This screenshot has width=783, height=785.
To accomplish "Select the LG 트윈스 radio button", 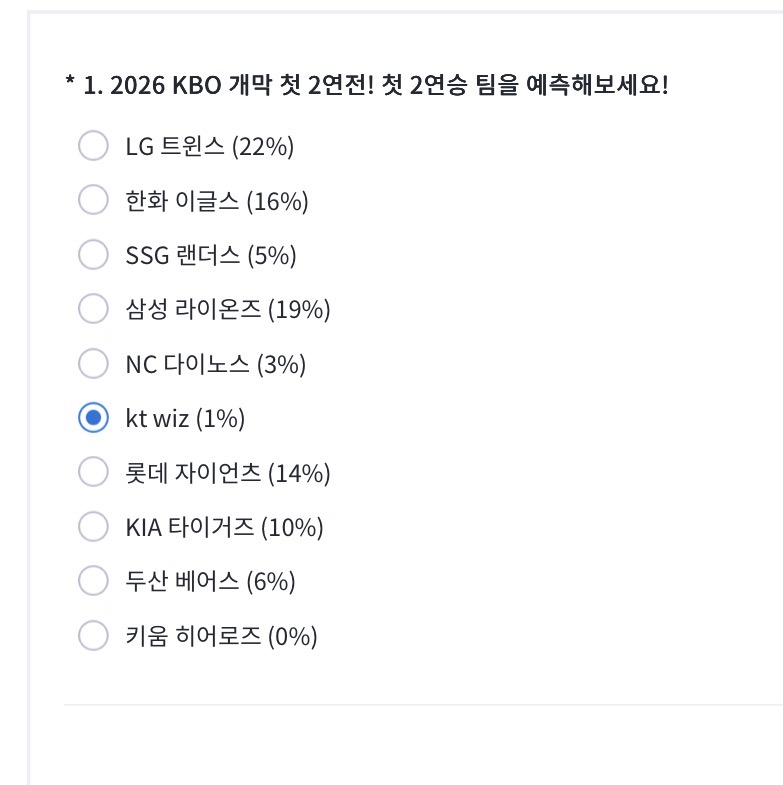I will (93, 147).
